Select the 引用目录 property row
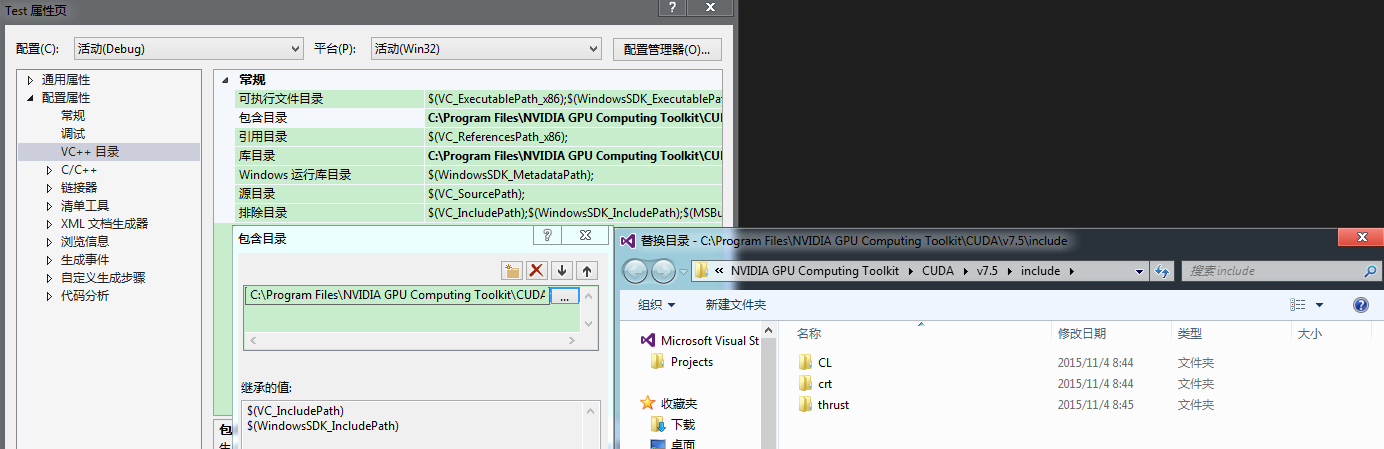This screenshot has width=1384, height=449. [x=477, y=137]
